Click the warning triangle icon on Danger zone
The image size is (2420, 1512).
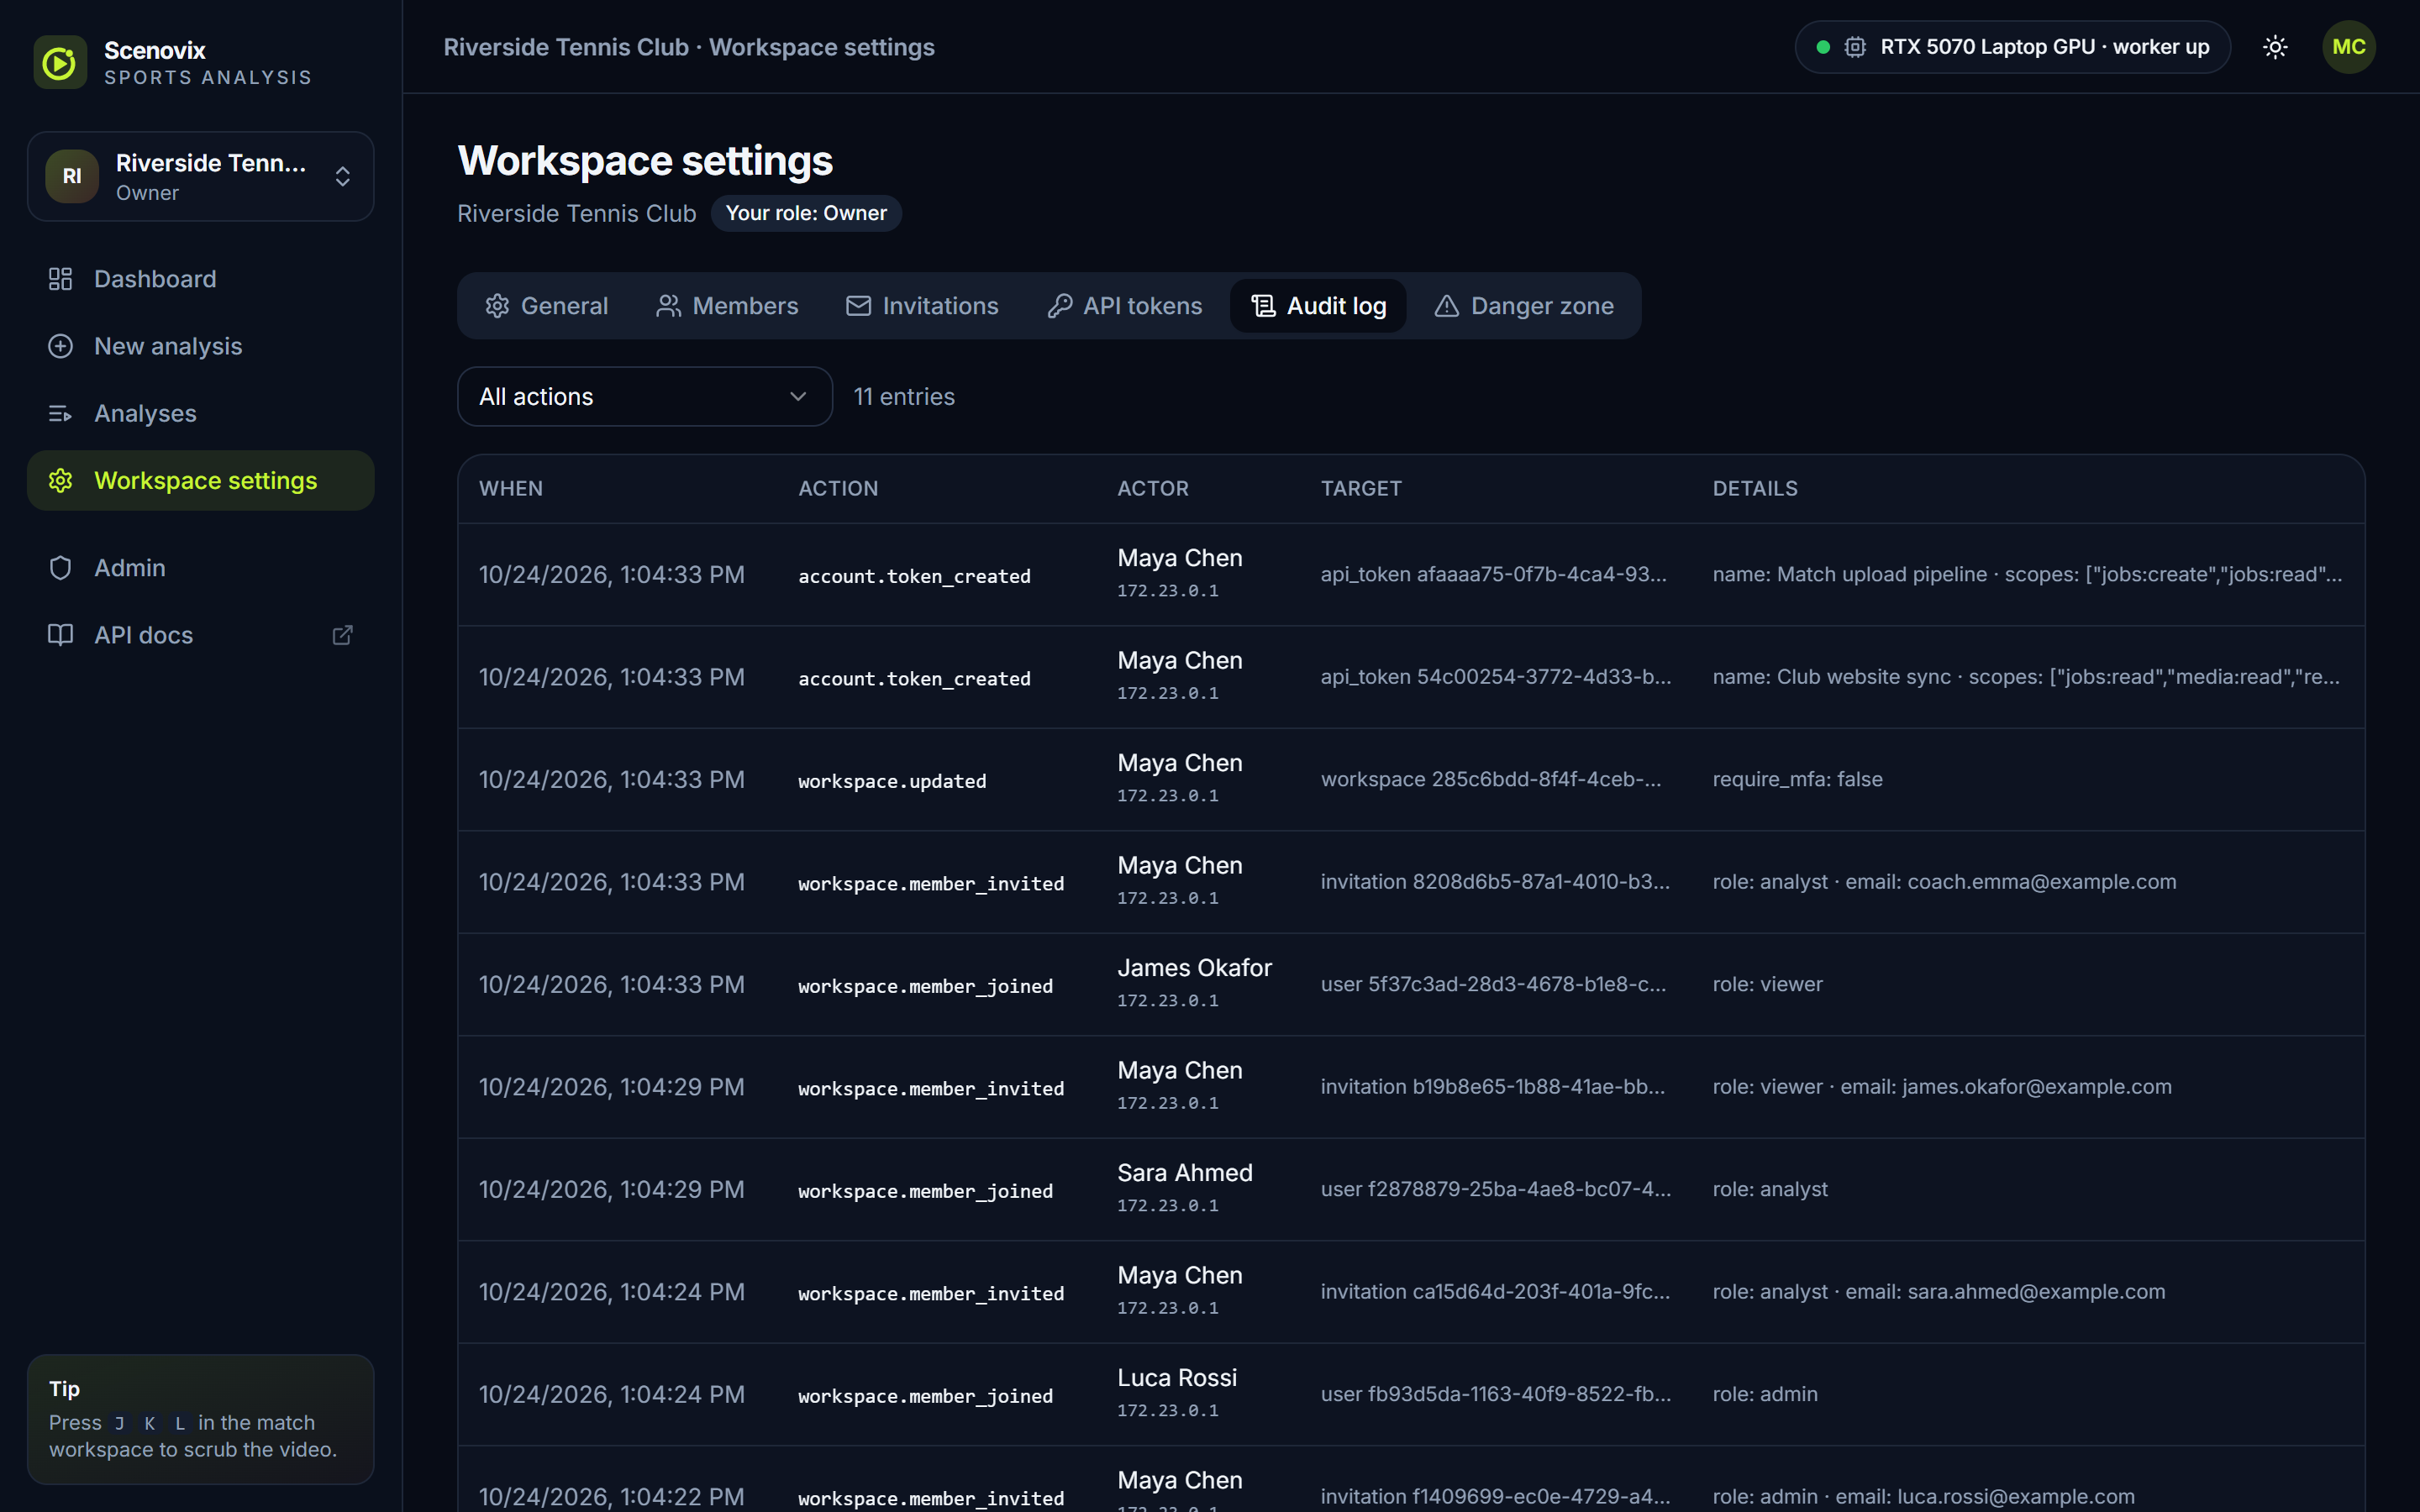pos(1446,306)
